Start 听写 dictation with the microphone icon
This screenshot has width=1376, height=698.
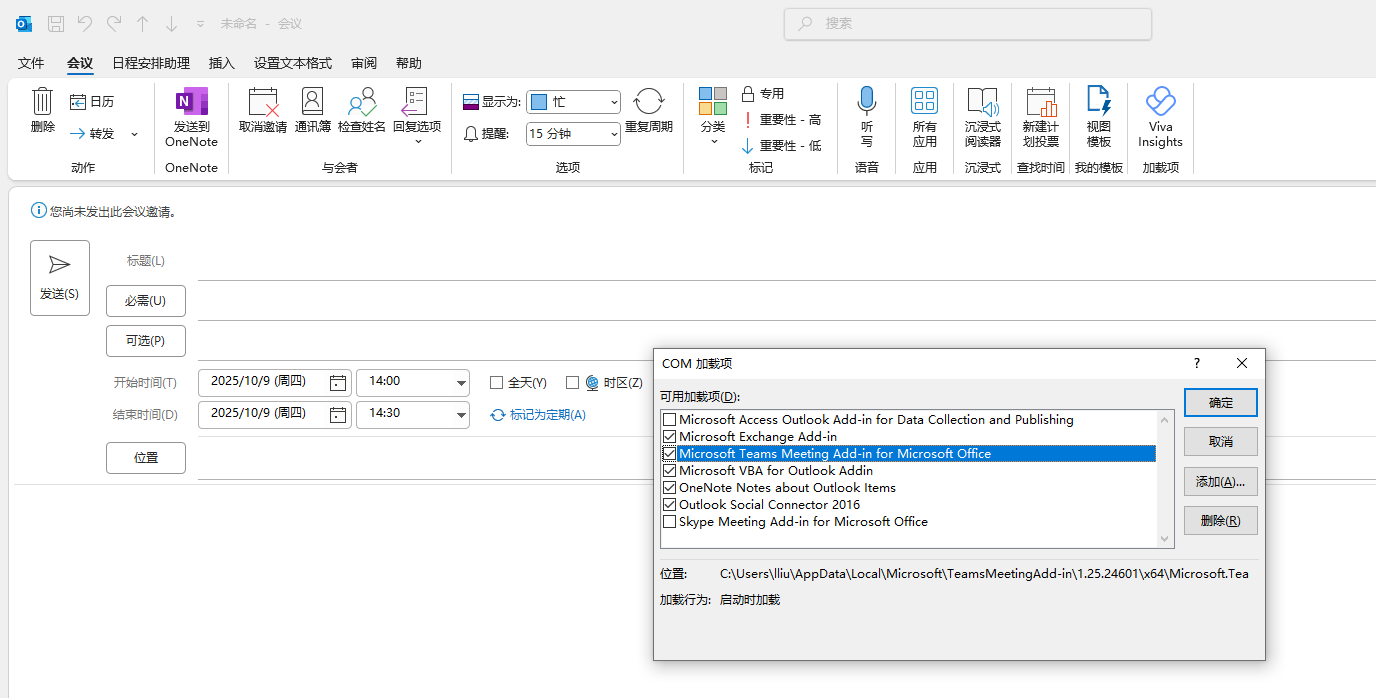pyautogui.click(x=867, y=102)
